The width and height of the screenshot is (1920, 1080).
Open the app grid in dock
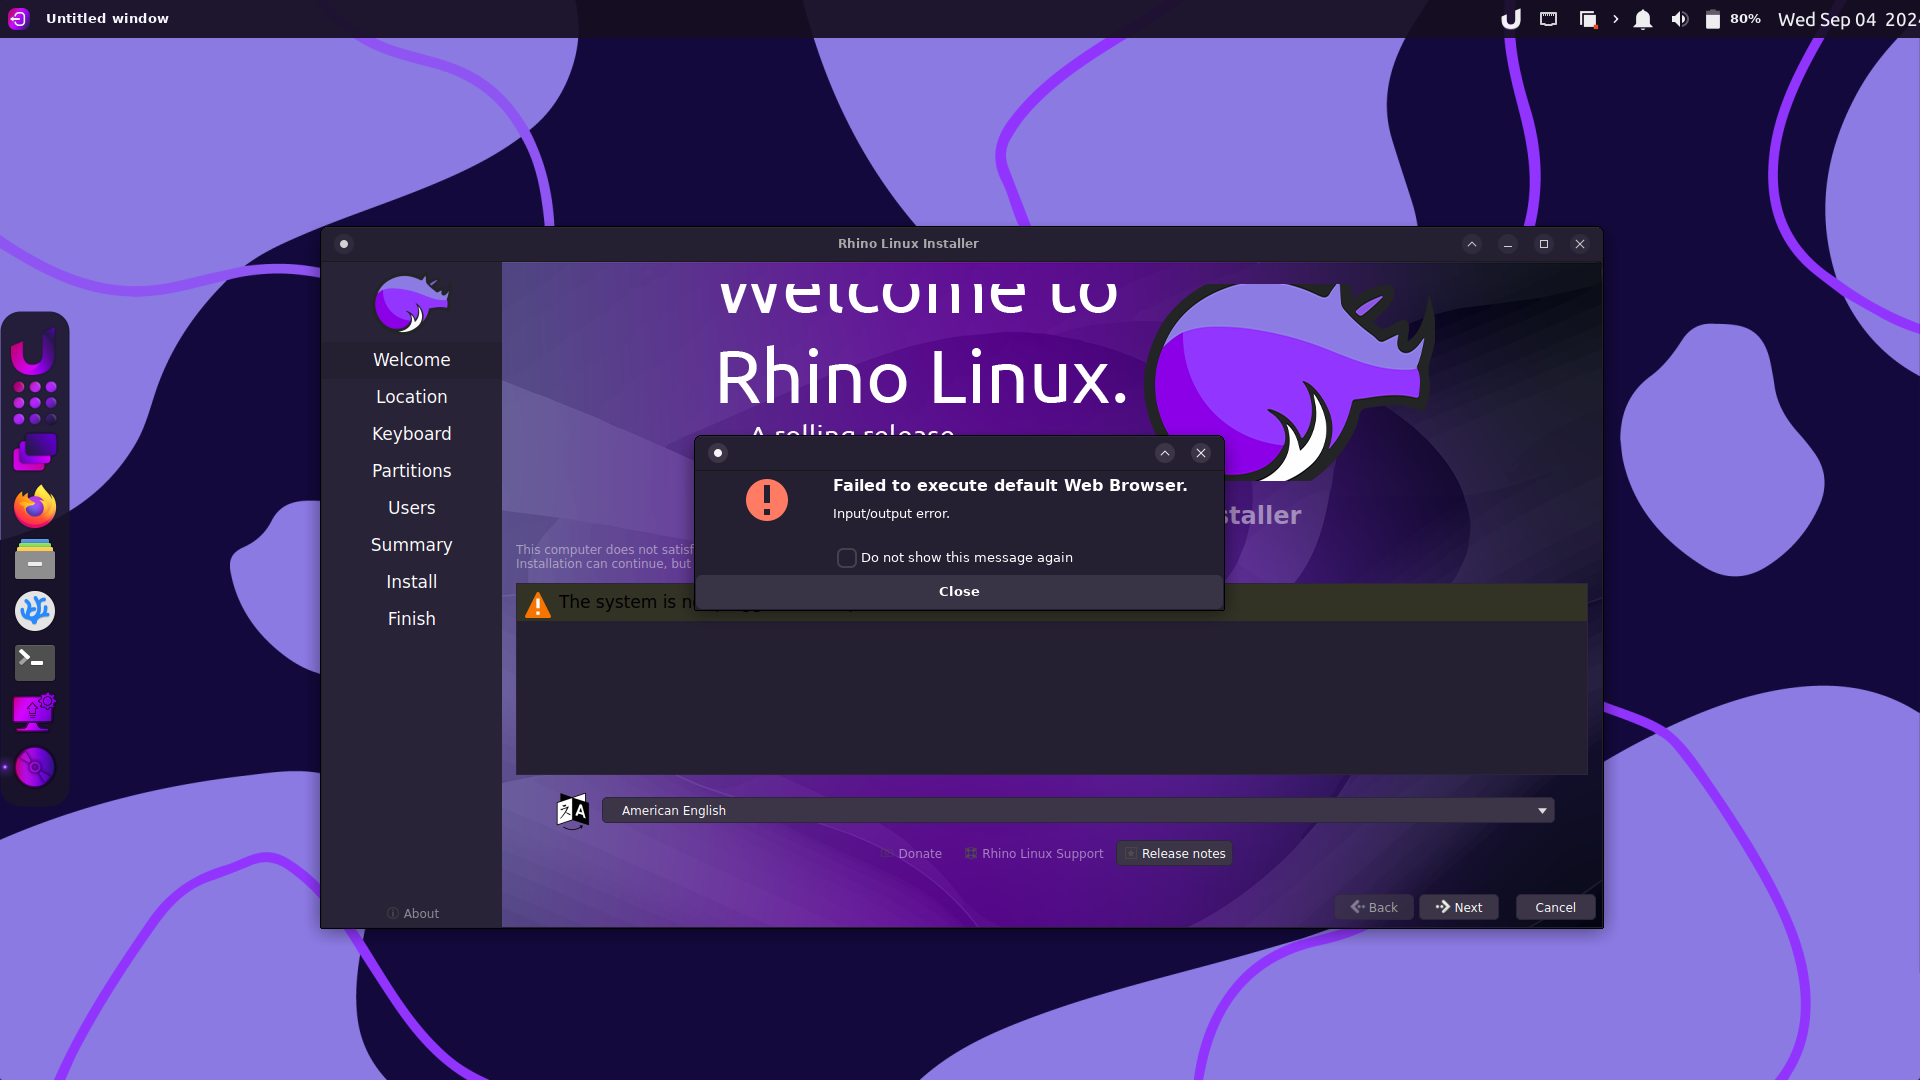35,403
